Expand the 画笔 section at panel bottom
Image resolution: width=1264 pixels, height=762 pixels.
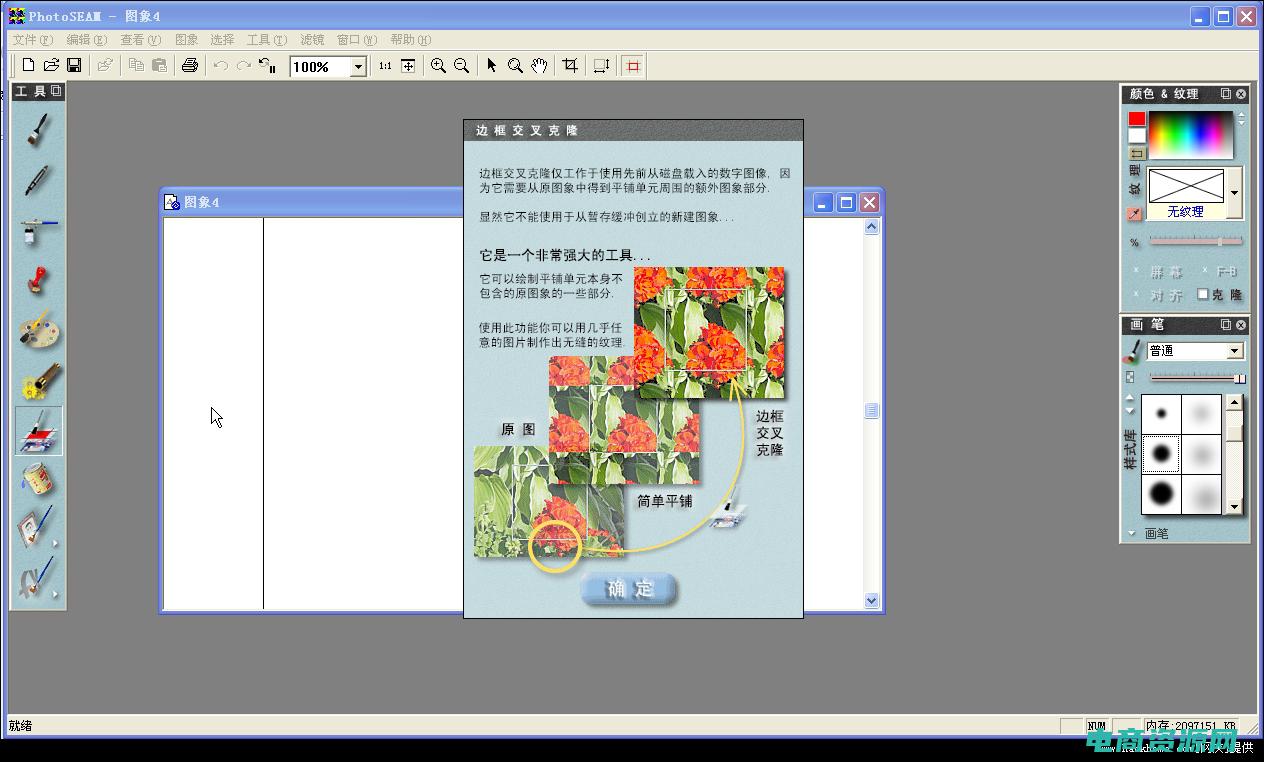(1132, 533)
